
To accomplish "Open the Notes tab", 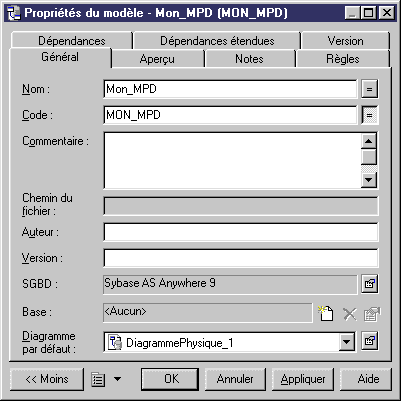I will tap(249, 59).
